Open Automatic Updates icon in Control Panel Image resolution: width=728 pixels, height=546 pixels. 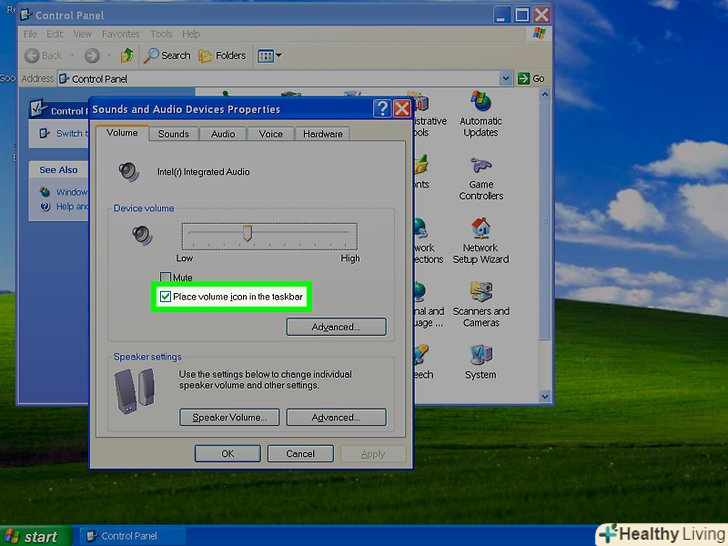click(x=481, y=114)
